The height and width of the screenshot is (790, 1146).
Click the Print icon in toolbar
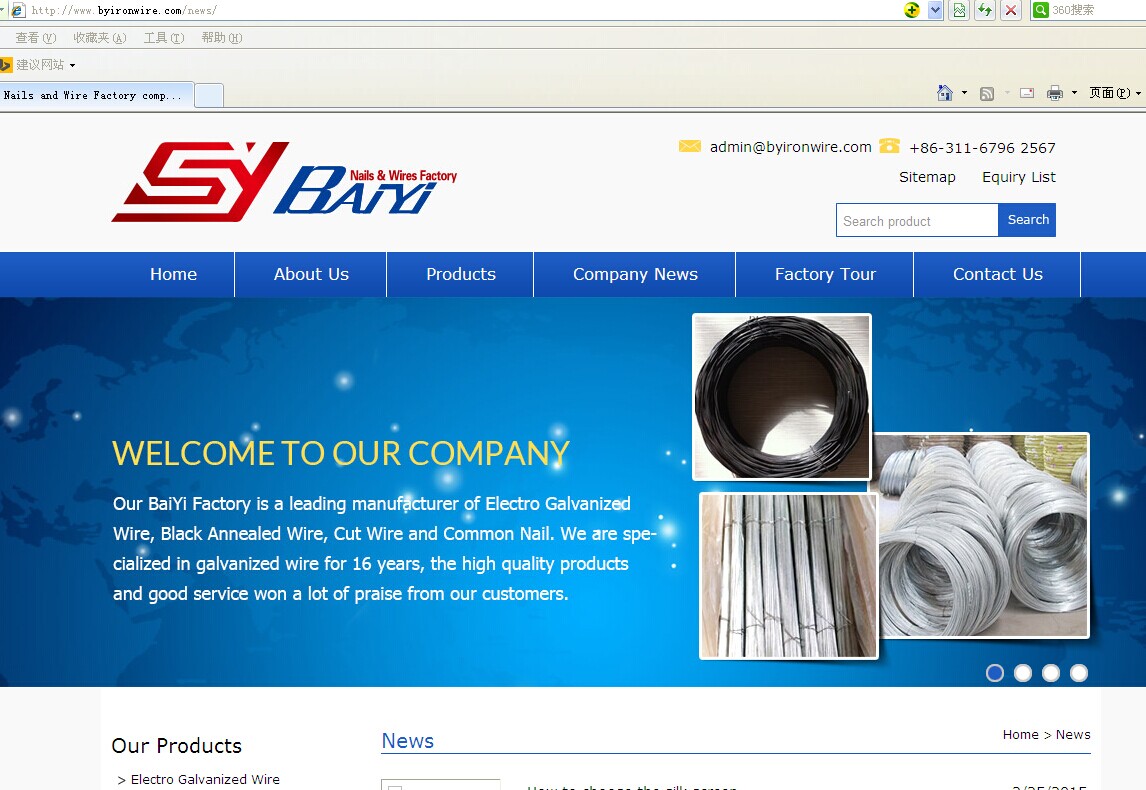[x=1054, y=93]
